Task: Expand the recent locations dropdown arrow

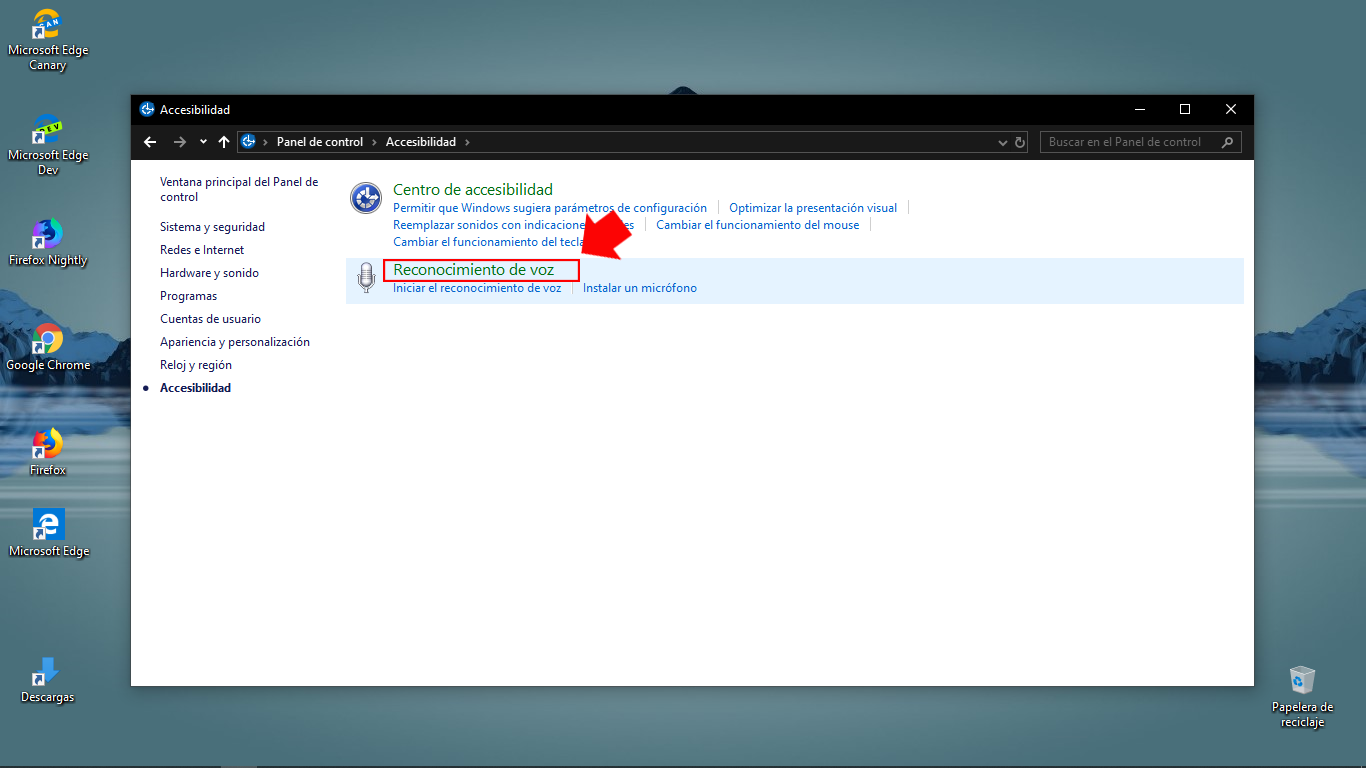Action: 203,142
